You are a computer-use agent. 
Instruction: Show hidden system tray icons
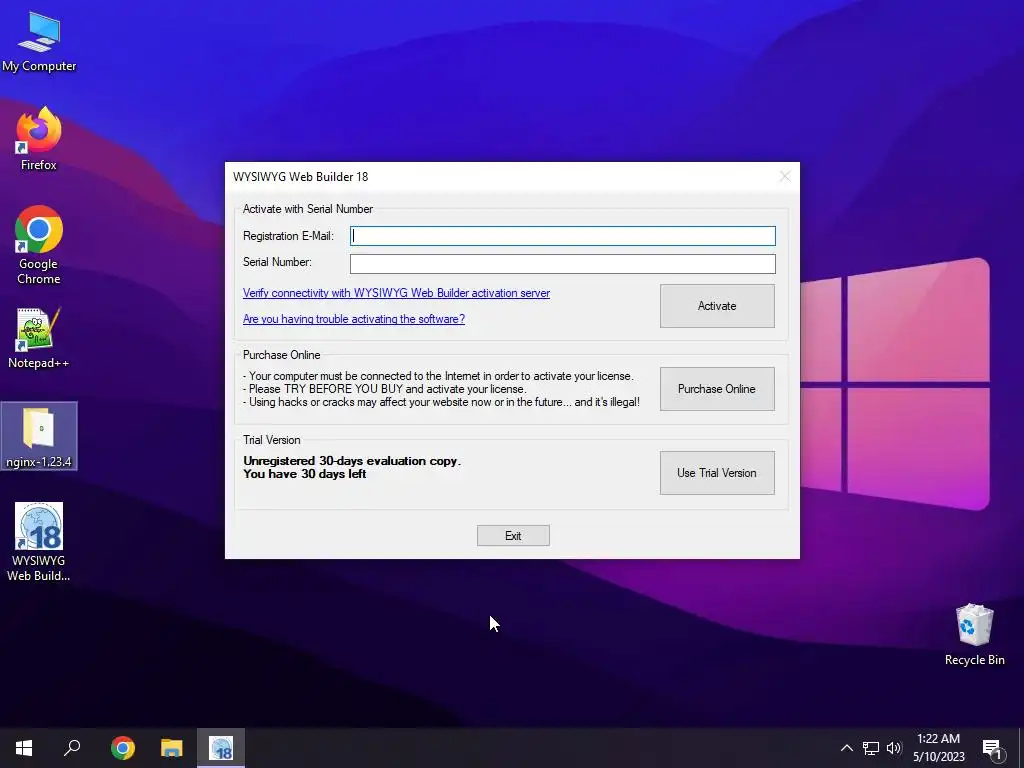click(x=846, y=748)
